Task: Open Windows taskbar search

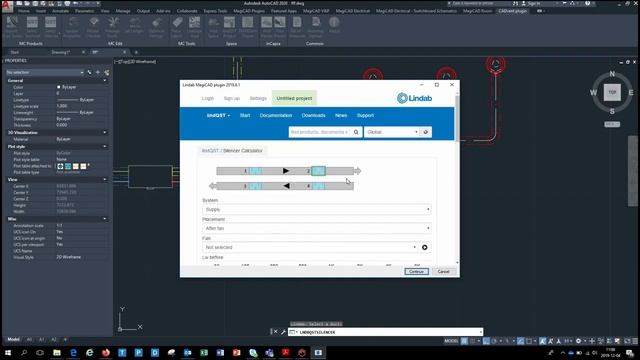Action: [24, 353]
